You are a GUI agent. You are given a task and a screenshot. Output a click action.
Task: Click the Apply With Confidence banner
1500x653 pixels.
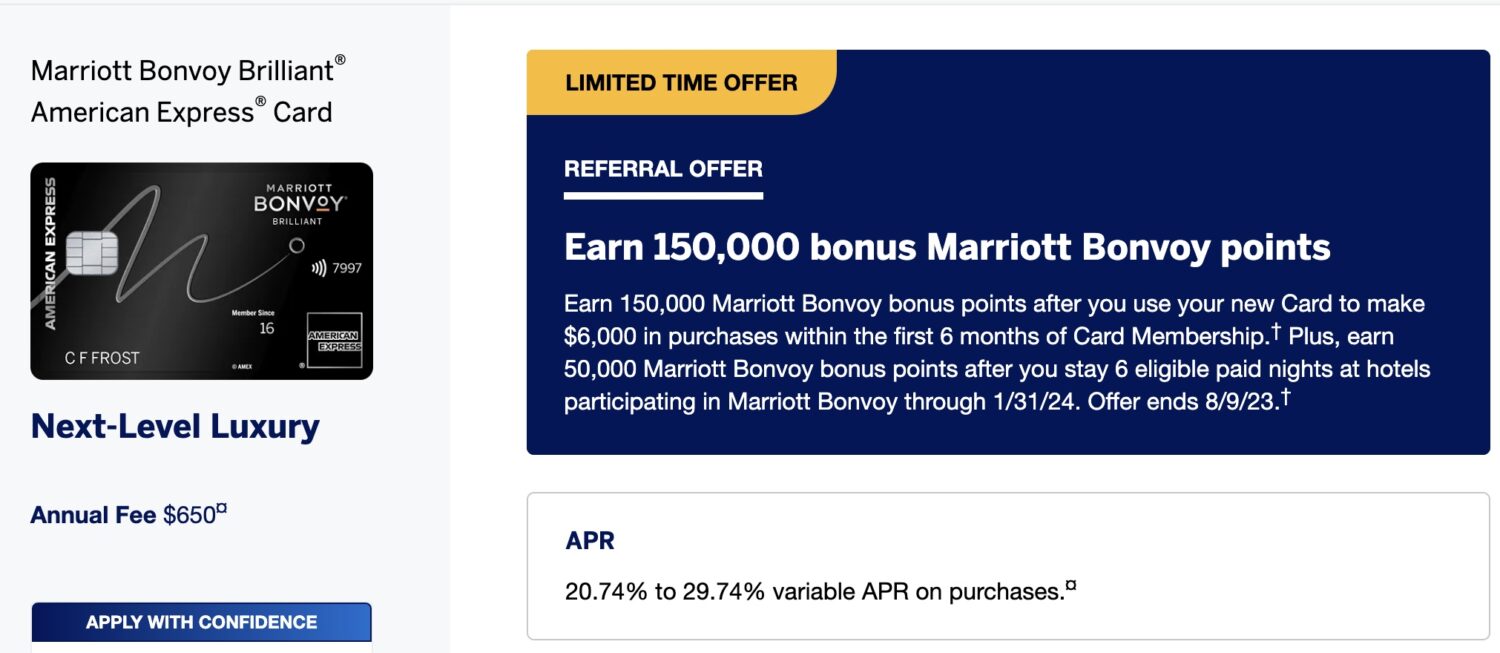tap(201, 622)
